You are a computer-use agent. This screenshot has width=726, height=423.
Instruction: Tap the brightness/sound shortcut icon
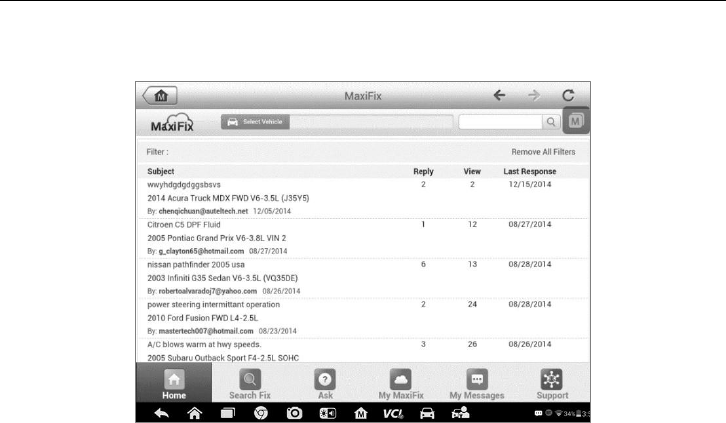tap(327, 413)
